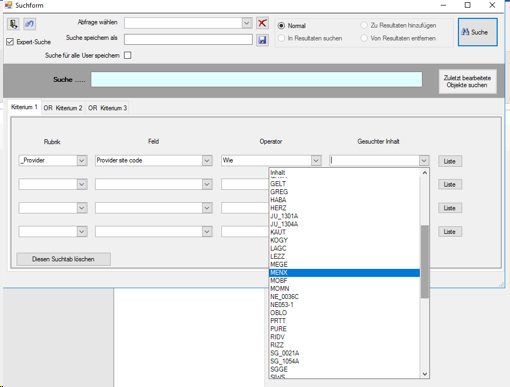The image size is (510, 387).
Task: Select GREG from the list
Action: click(x=344, y=192)
